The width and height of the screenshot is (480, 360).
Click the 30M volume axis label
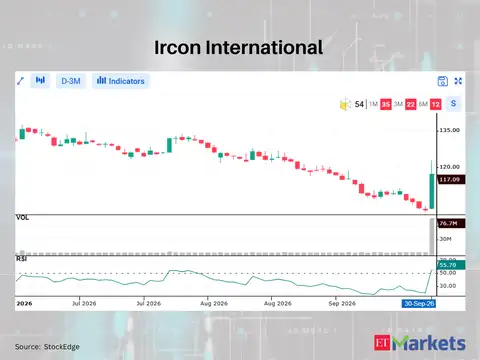click(x=445, y=239)
